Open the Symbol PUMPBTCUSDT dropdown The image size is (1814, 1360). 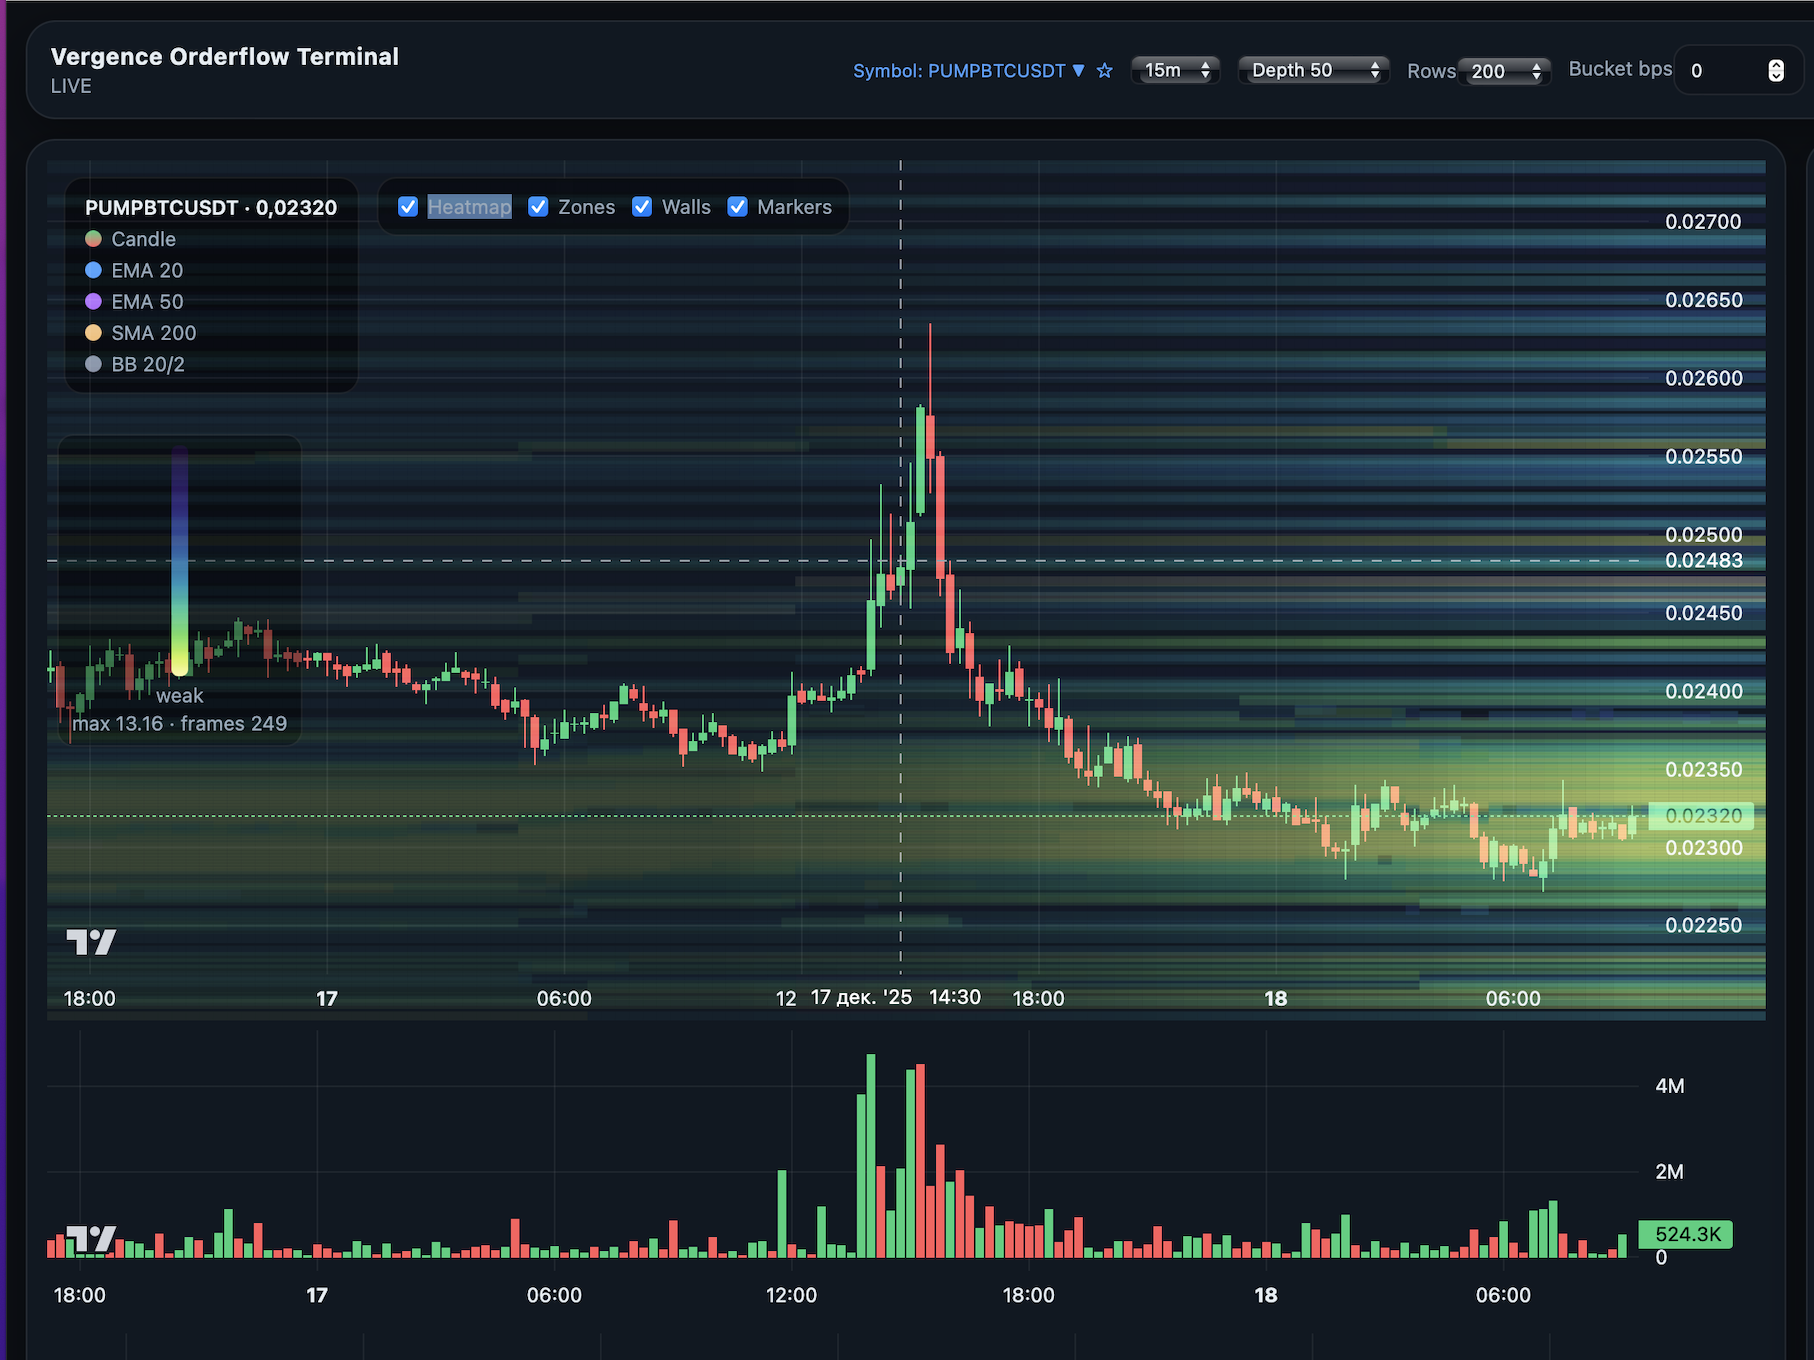968,71
